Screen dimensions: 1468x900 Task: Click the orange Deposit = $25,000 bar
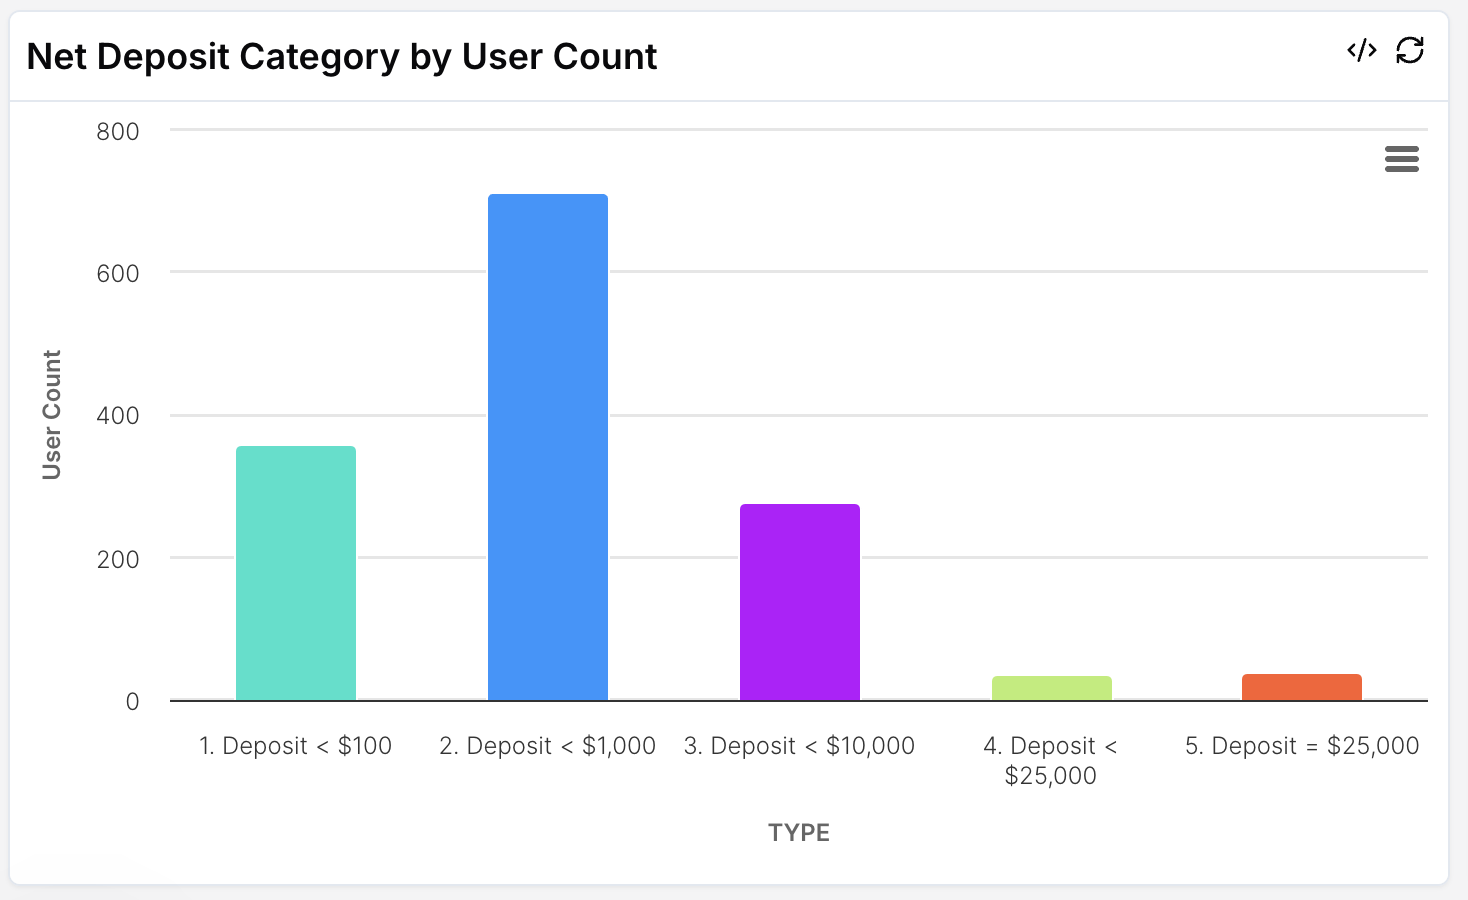click(x=1302, y=687)
